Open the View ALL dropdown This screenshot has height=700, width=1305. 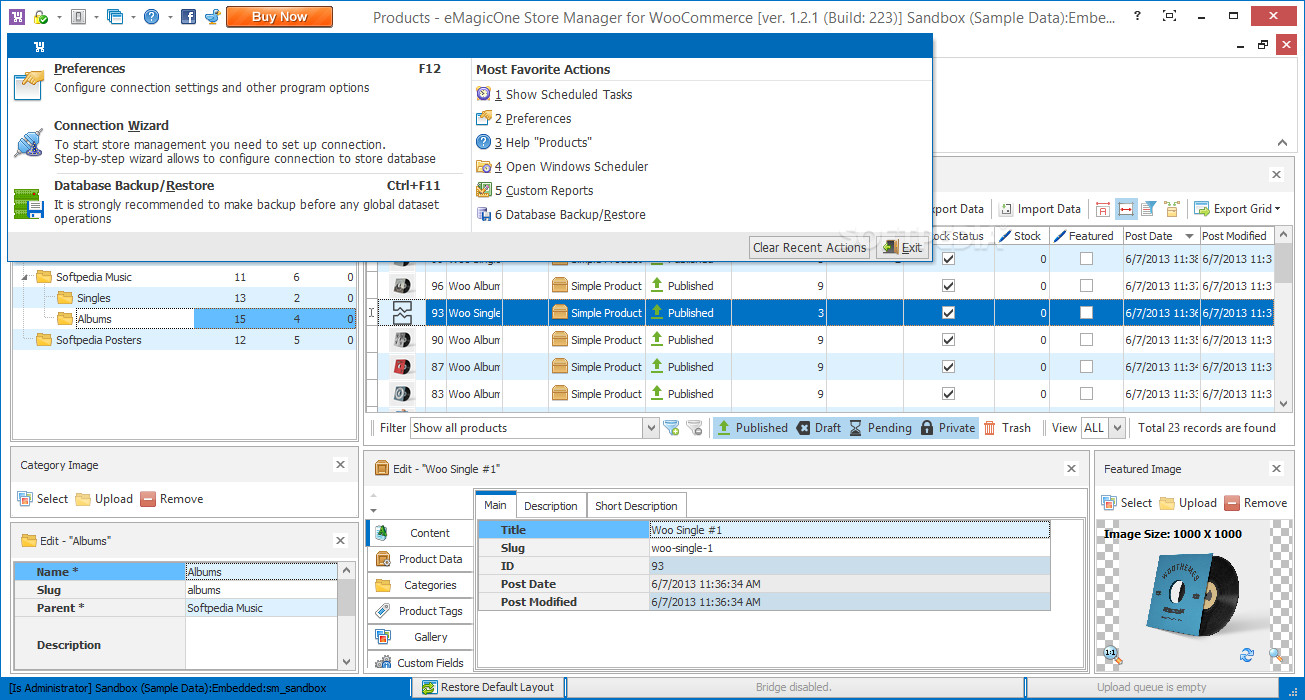pos(1117,428)
